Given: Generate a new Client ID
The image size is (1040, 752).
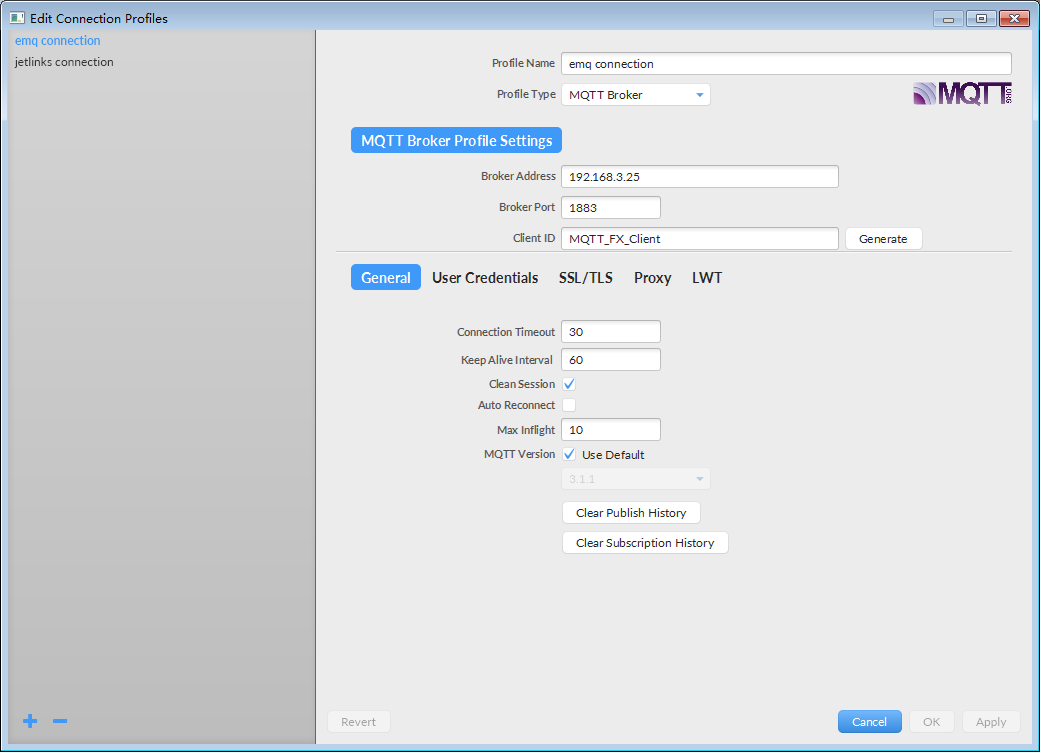Looking at the screenshot, I should [x=883, y=238].
